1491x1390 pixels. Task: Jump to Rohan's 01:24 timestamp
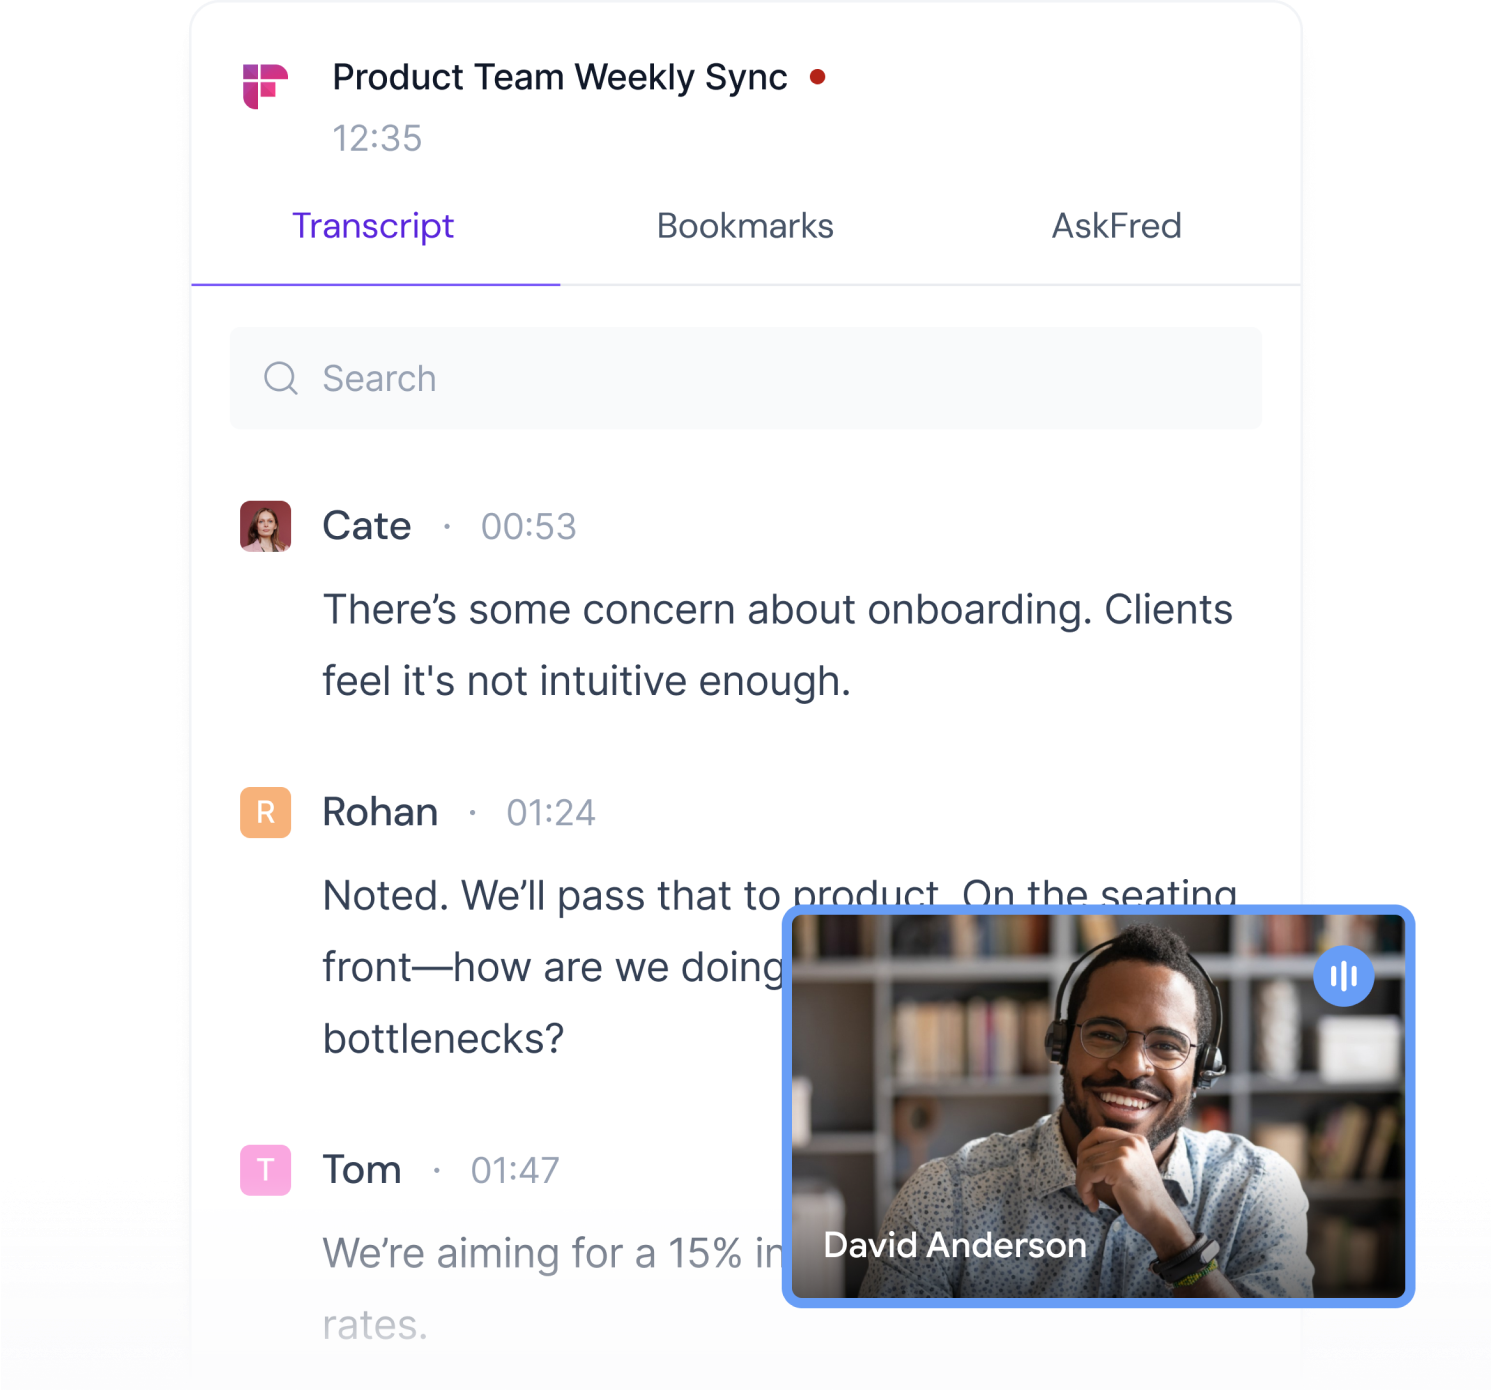tap(551, 813)
